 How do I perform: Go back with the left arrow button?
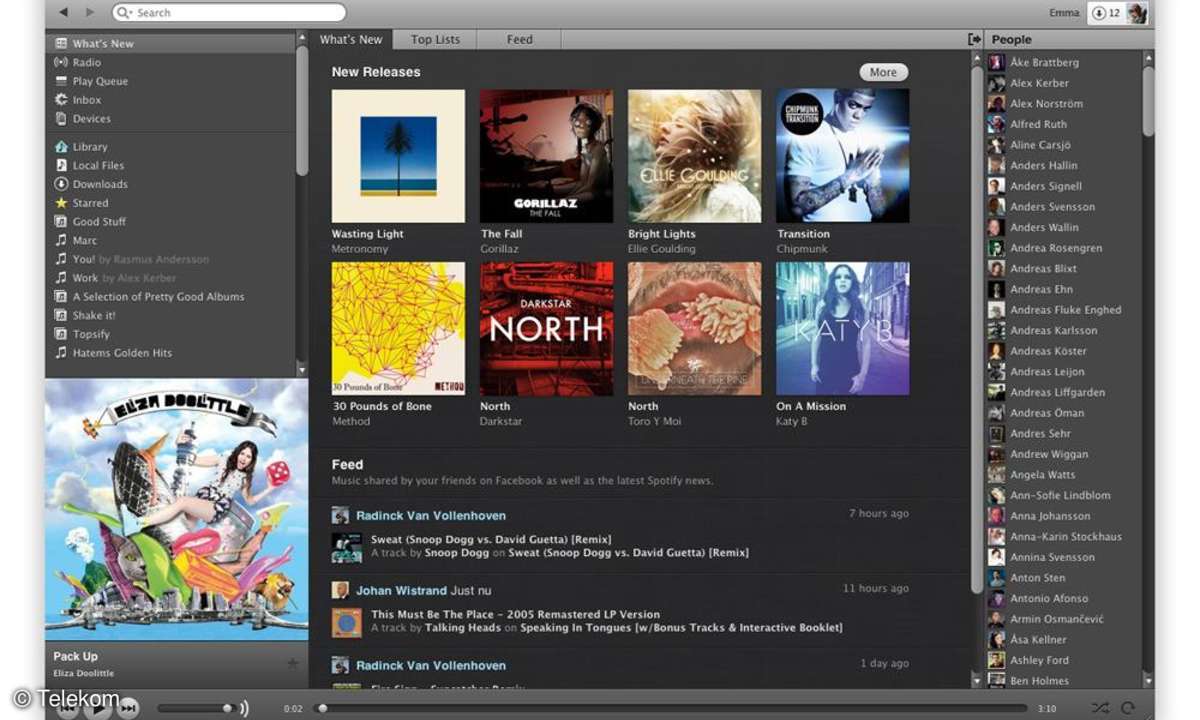click(x=64, y=12)
